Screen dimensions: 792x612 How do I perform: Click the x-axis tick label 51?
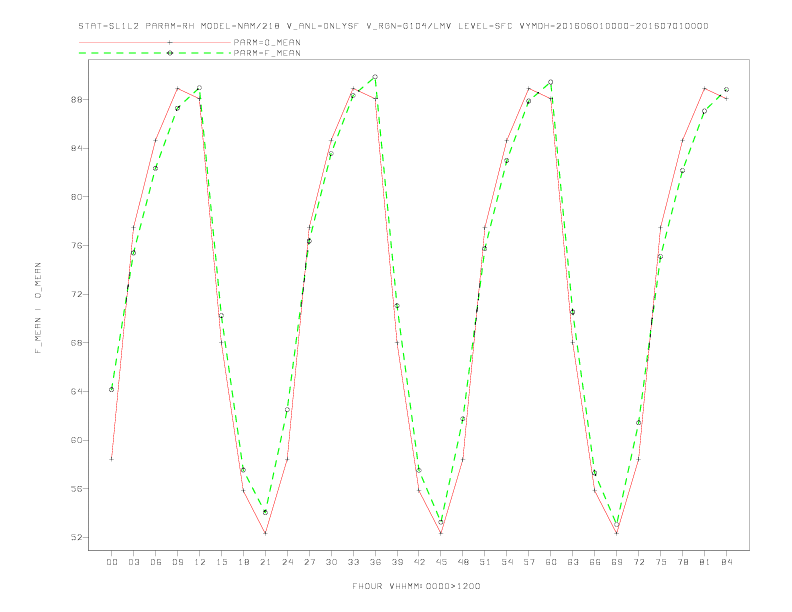[485, 562]
